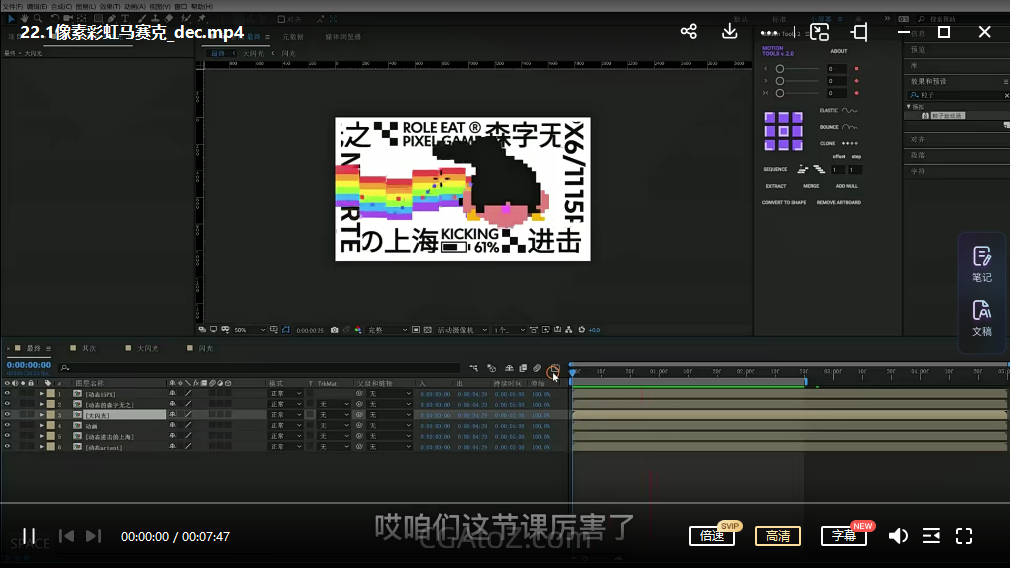Open the 文稿 transcript panel
This screenshot has width=1010, height=568.
[981, 318]
